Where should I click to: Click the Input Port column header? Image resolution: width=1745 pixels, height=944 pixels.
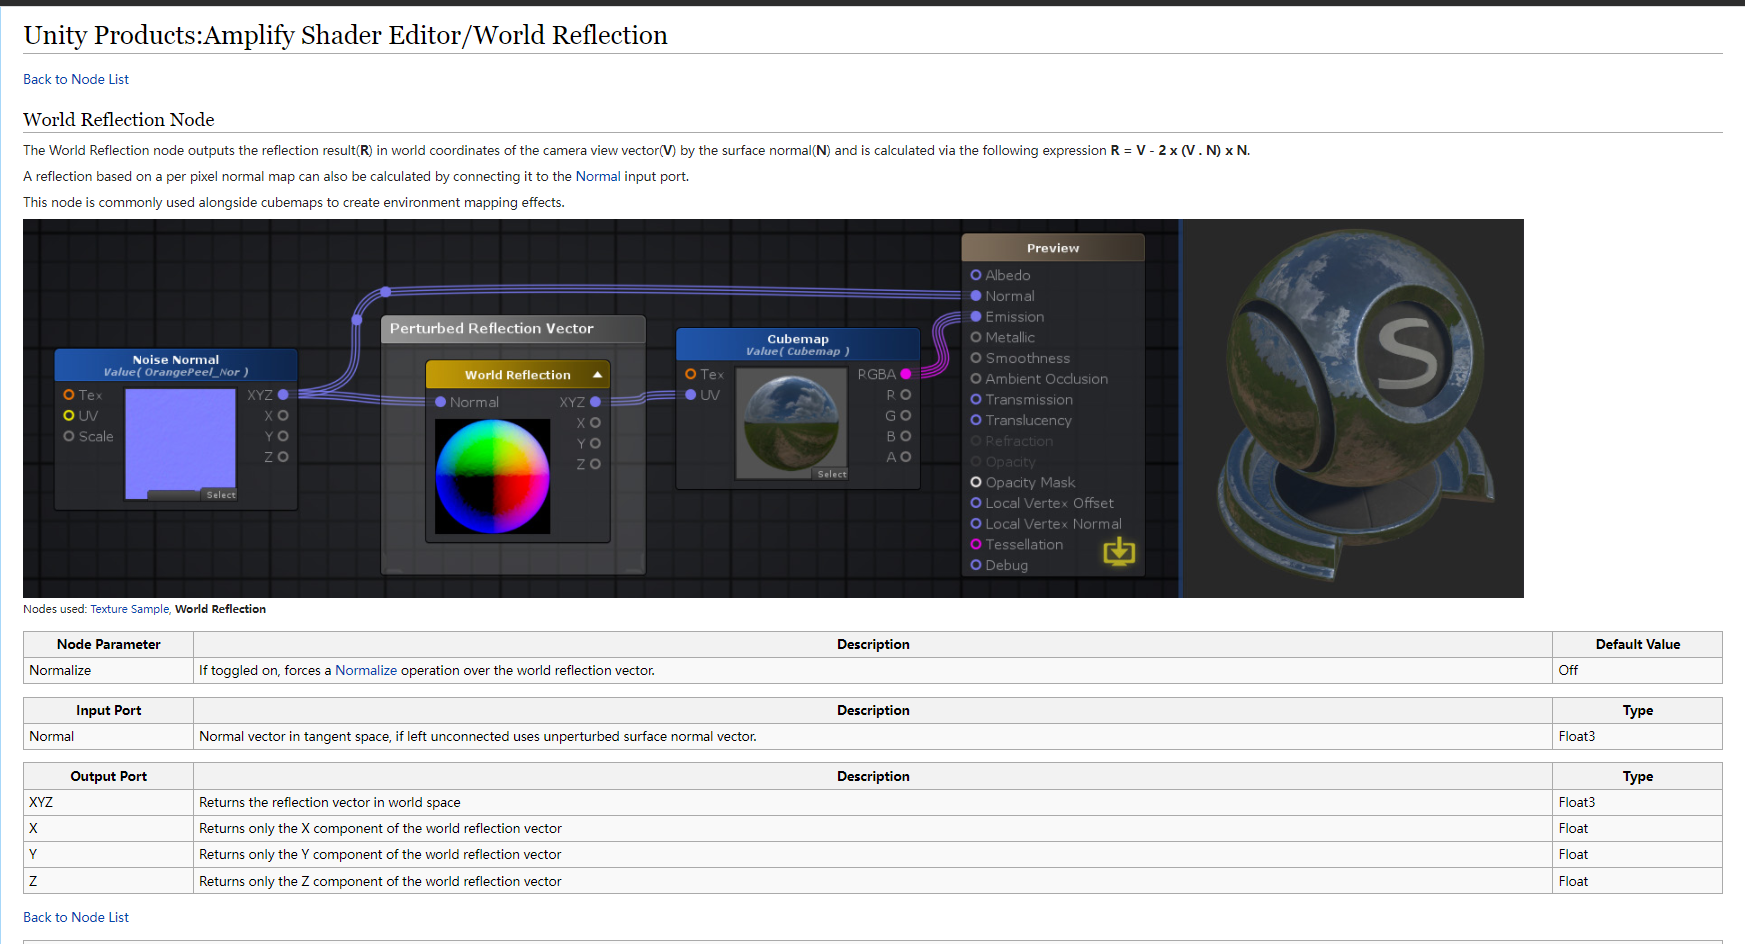coord(108,710)
